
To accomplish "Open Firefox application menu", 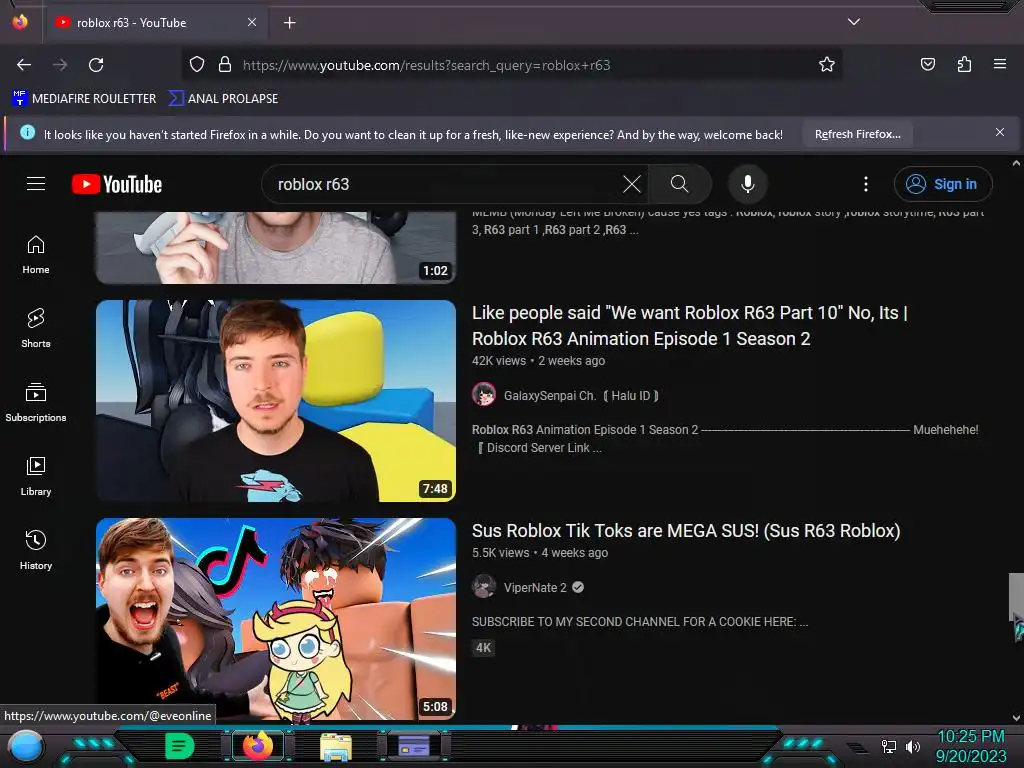I will click(1000, 65).
